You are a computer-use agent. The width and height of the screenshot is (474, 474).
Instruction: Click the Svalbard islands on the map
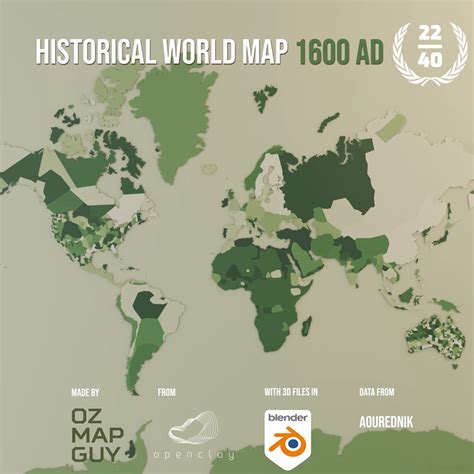pos(265,98)
